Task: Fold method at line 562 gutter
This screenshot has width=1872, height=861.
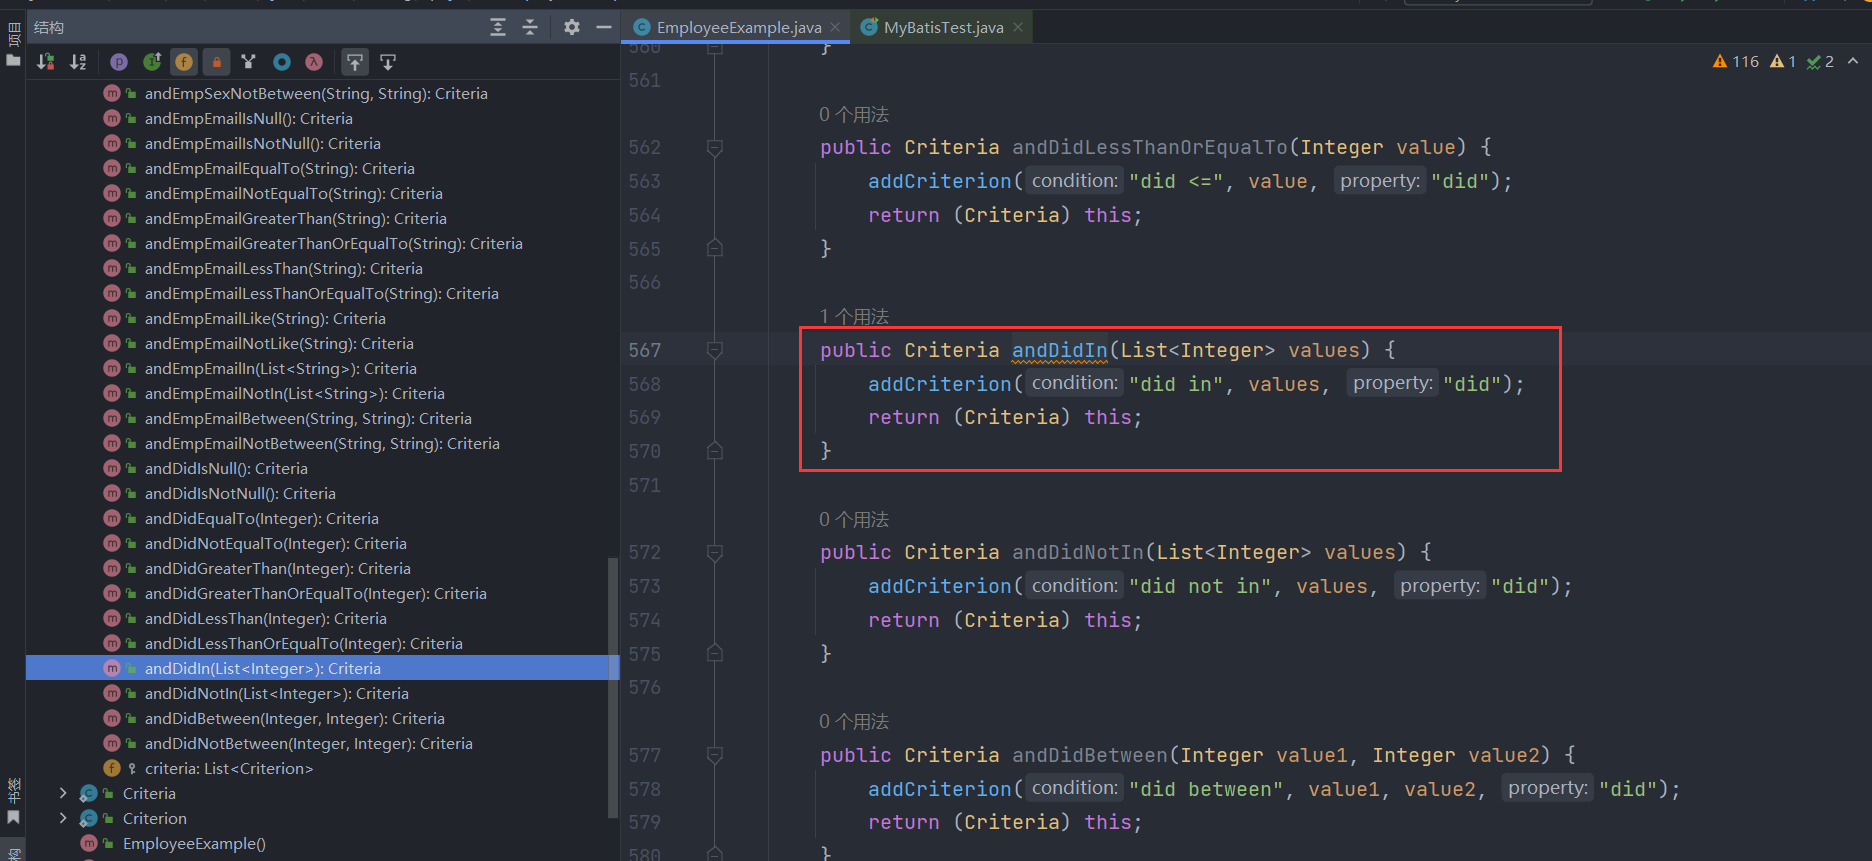Action: pos(715,148)
